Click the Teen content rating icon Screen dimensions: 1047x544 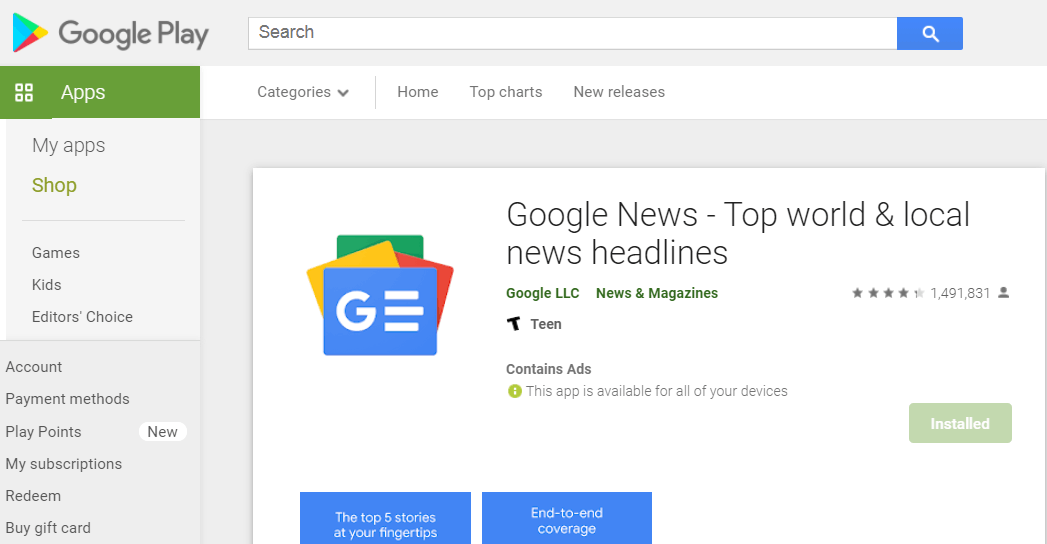point(513,324)
